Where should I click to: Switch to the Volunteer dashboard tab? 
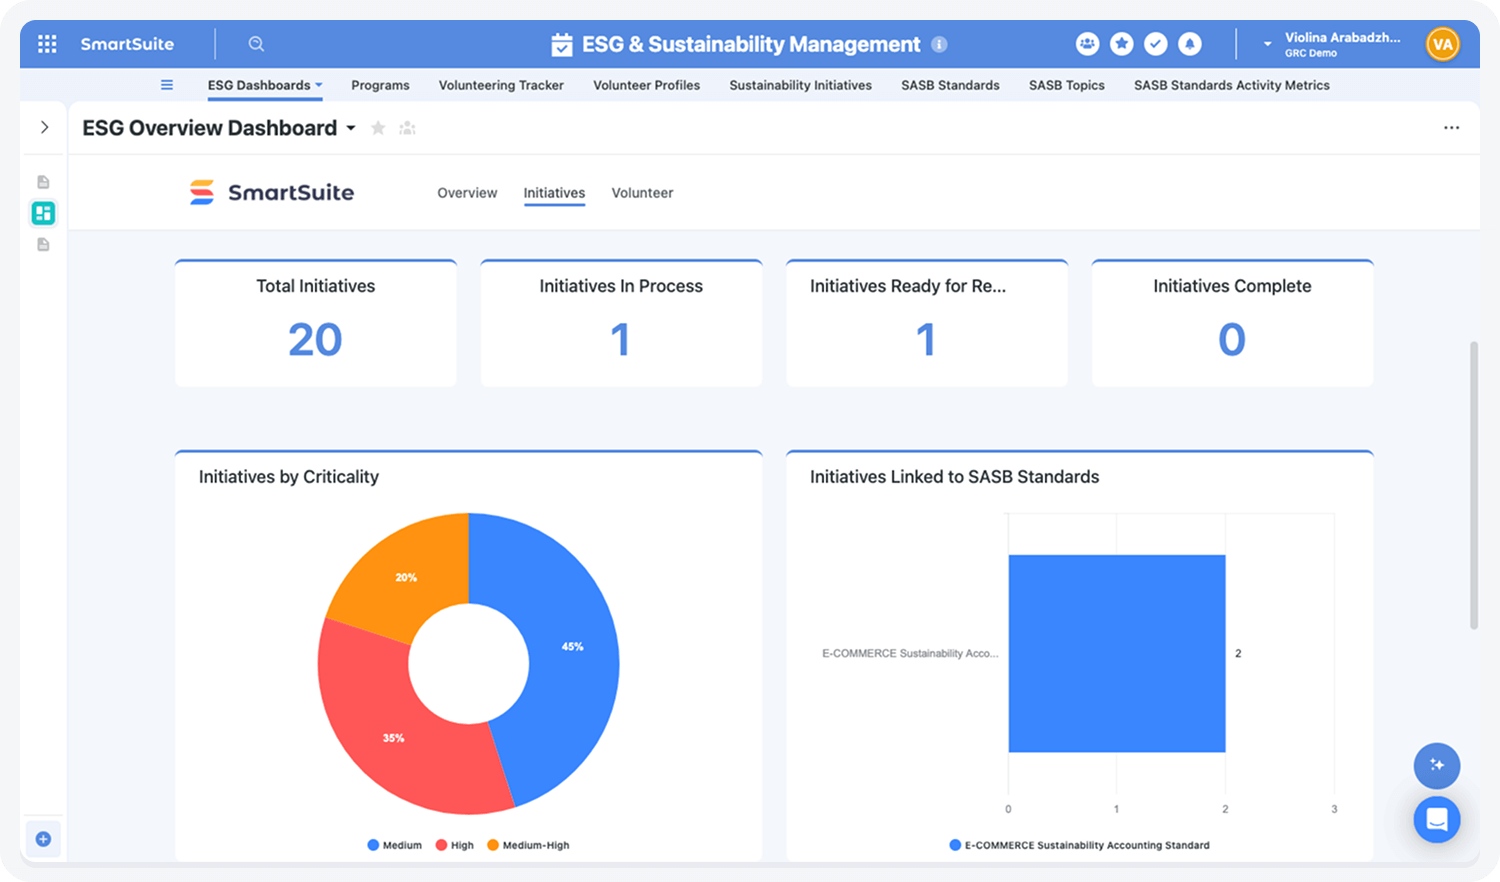coord(642,193)
